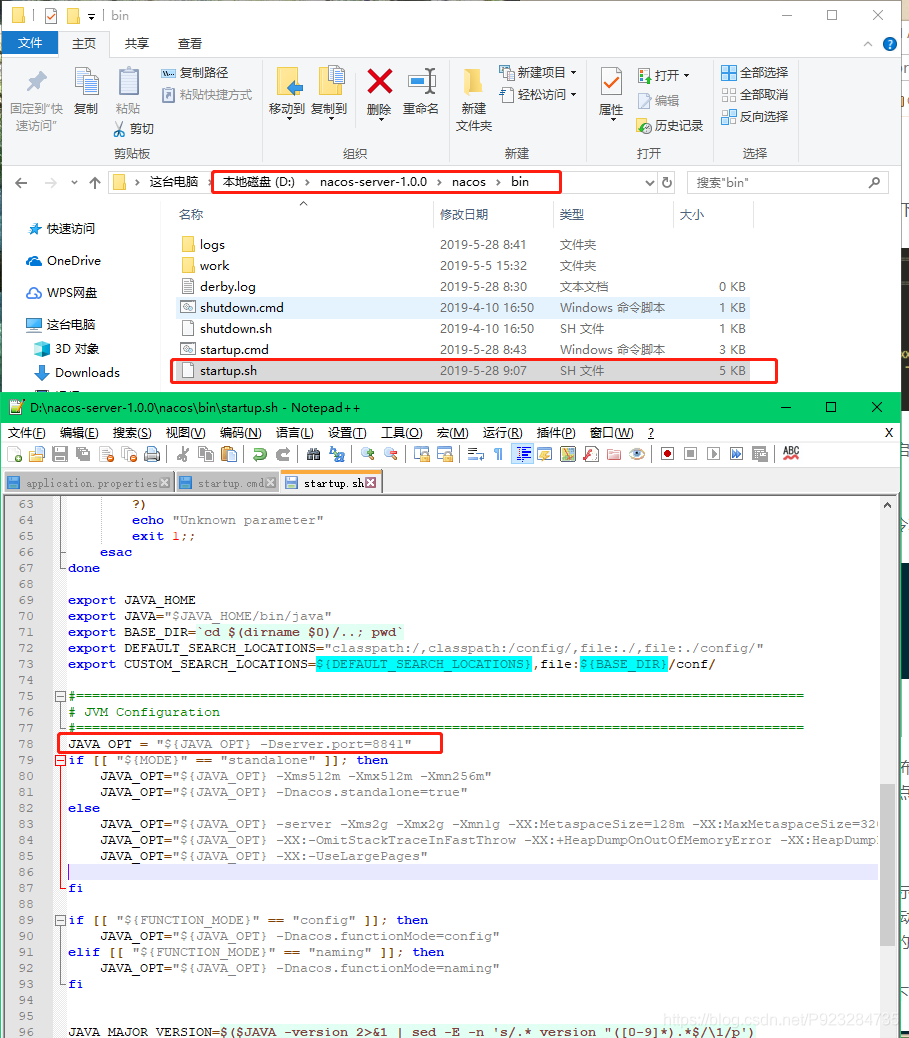Screen dimensions: 909x1038
Task: Click the Document monitoring eye icon
Action: (637, 454)
